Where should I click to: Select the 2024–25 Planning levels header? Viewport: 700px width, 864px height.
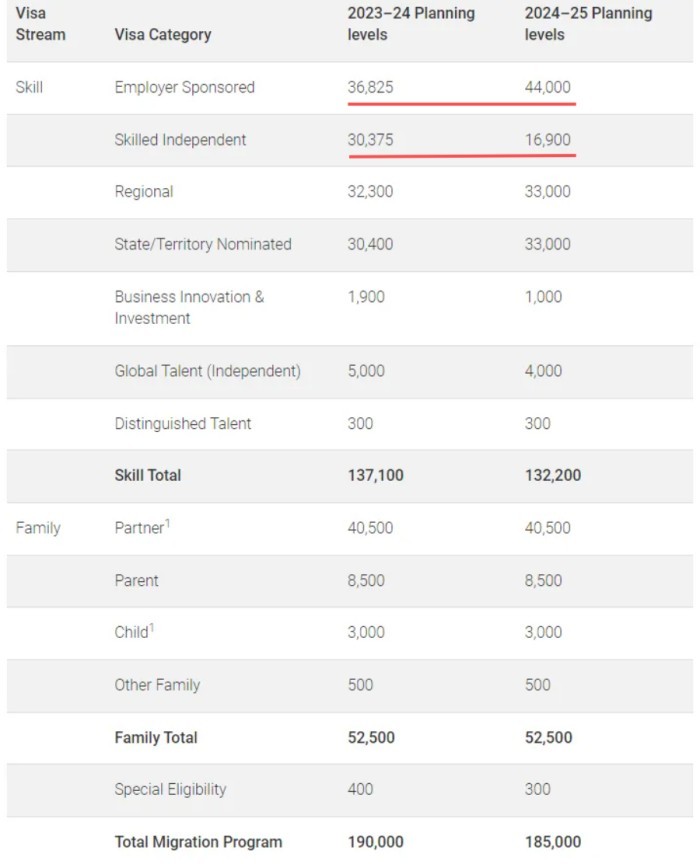[588, 24]
